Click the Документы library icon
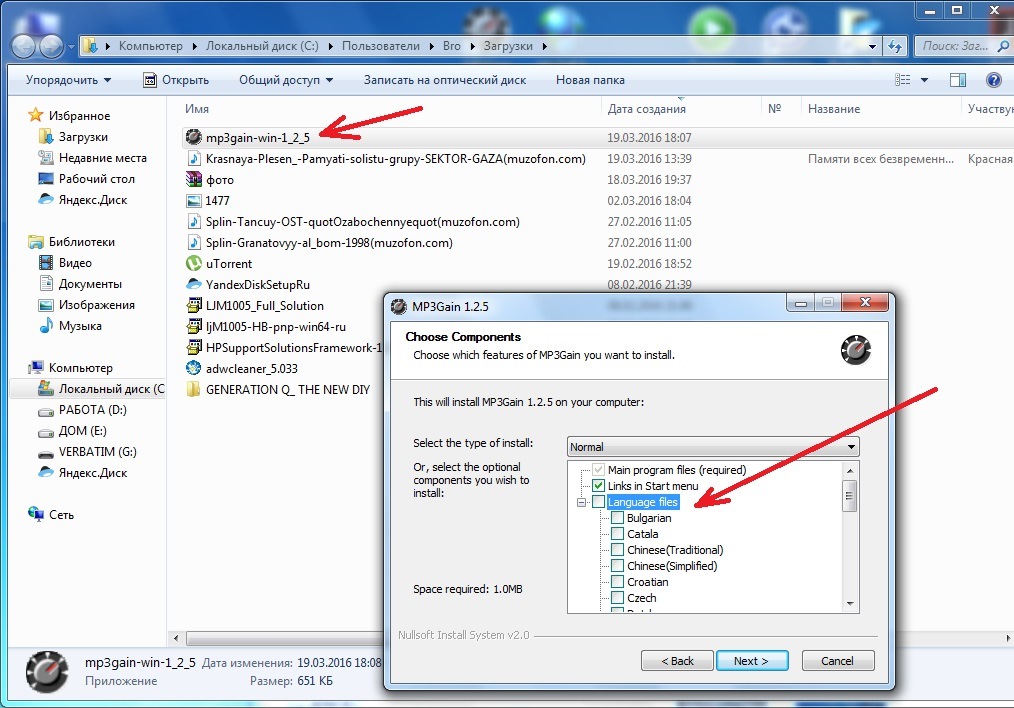This screenshot has width=1014, height=708. click(45, 283)
